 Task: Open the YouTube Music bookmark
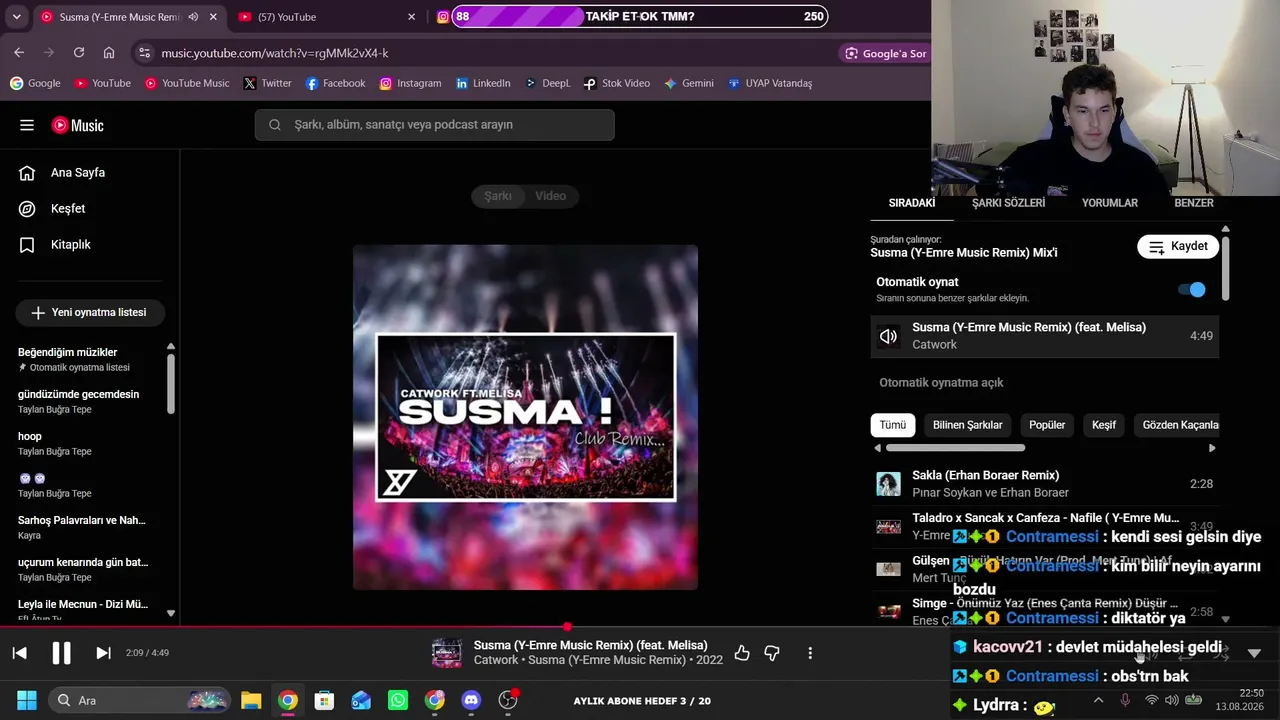pos(187,83)
